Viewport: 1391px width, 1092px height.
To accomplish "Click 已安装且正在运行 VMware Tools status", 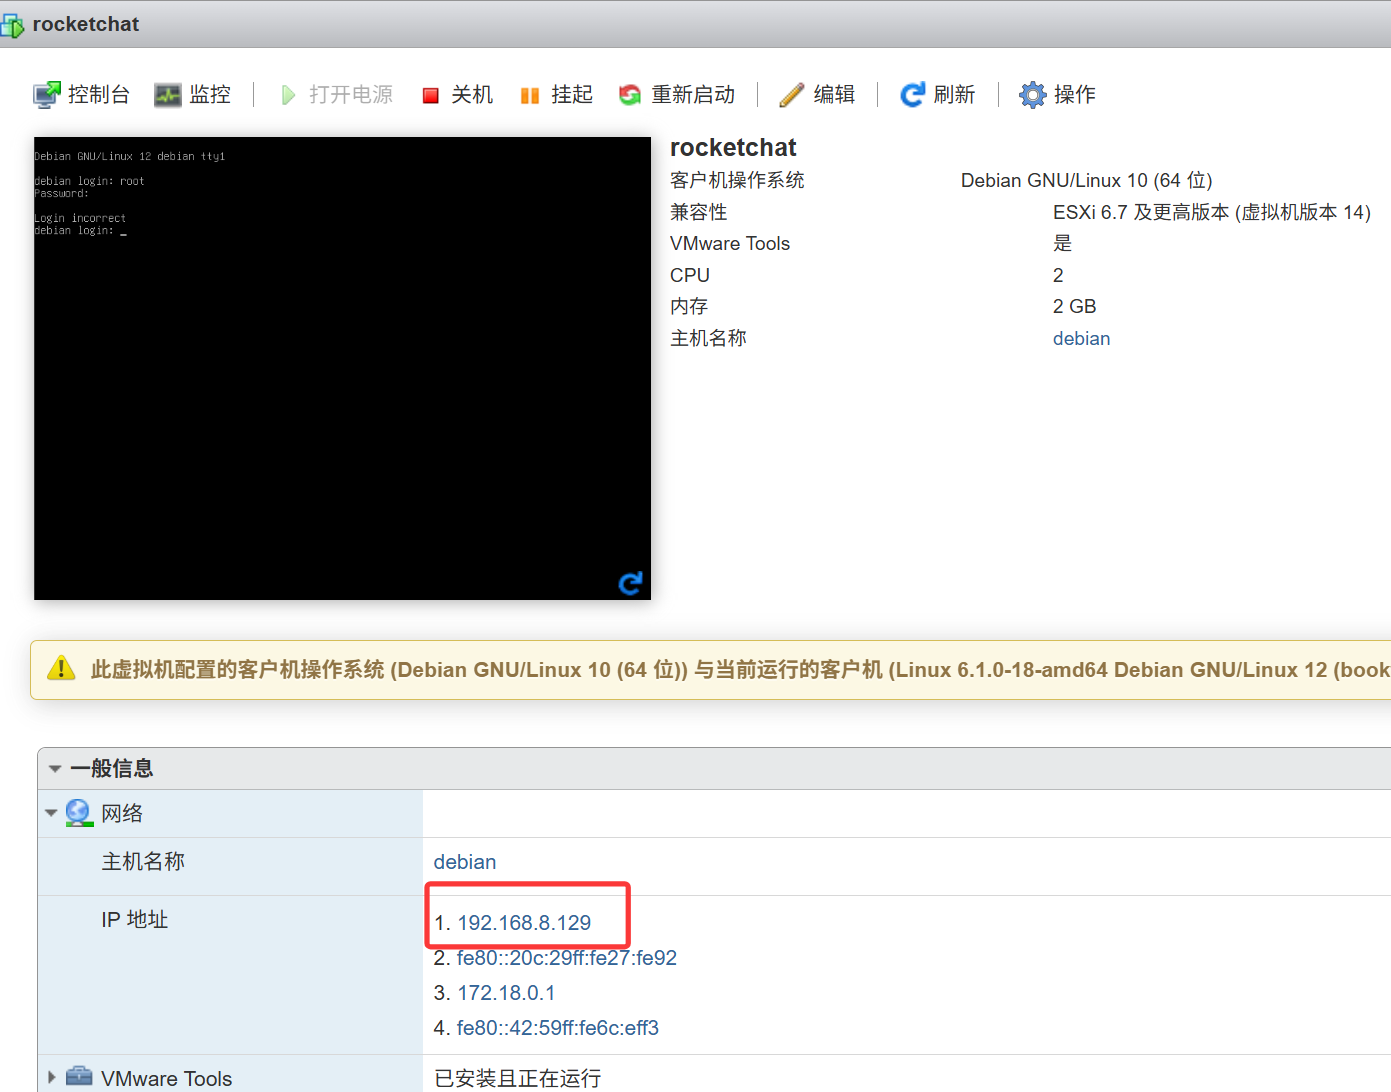I will [518, 1078].
